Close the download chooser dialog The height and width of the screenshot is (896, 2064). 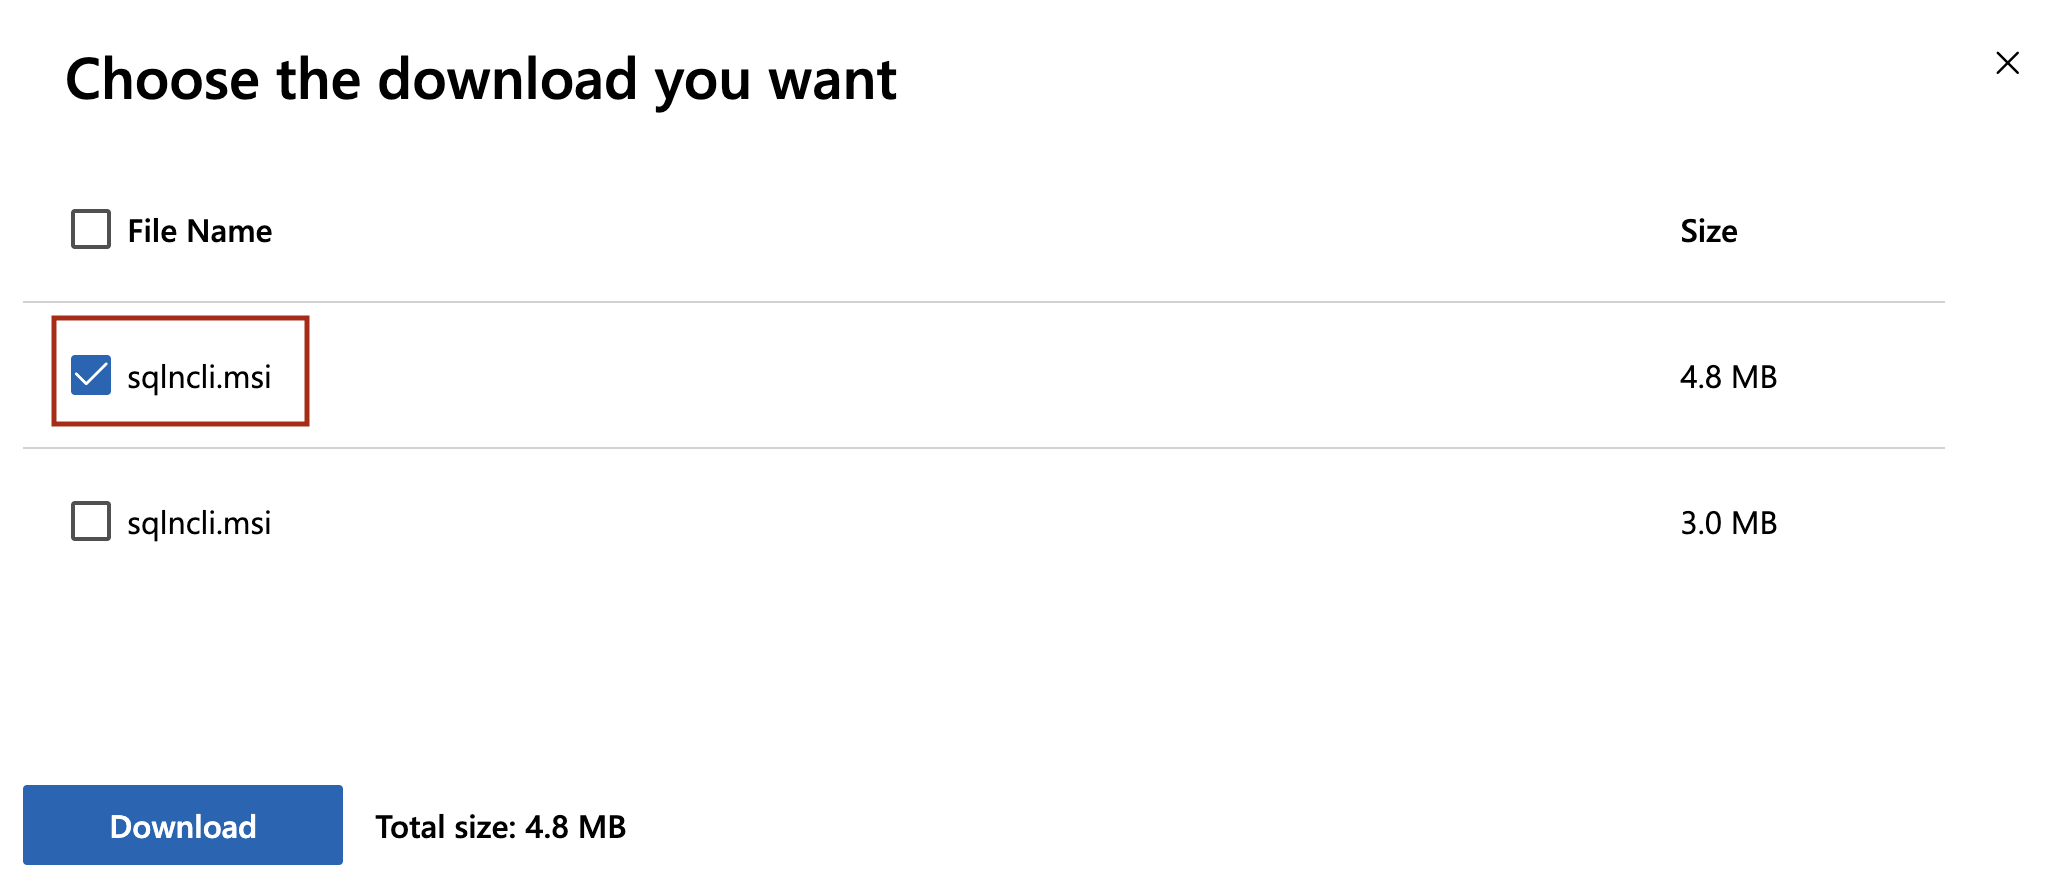pos(2007,63)
